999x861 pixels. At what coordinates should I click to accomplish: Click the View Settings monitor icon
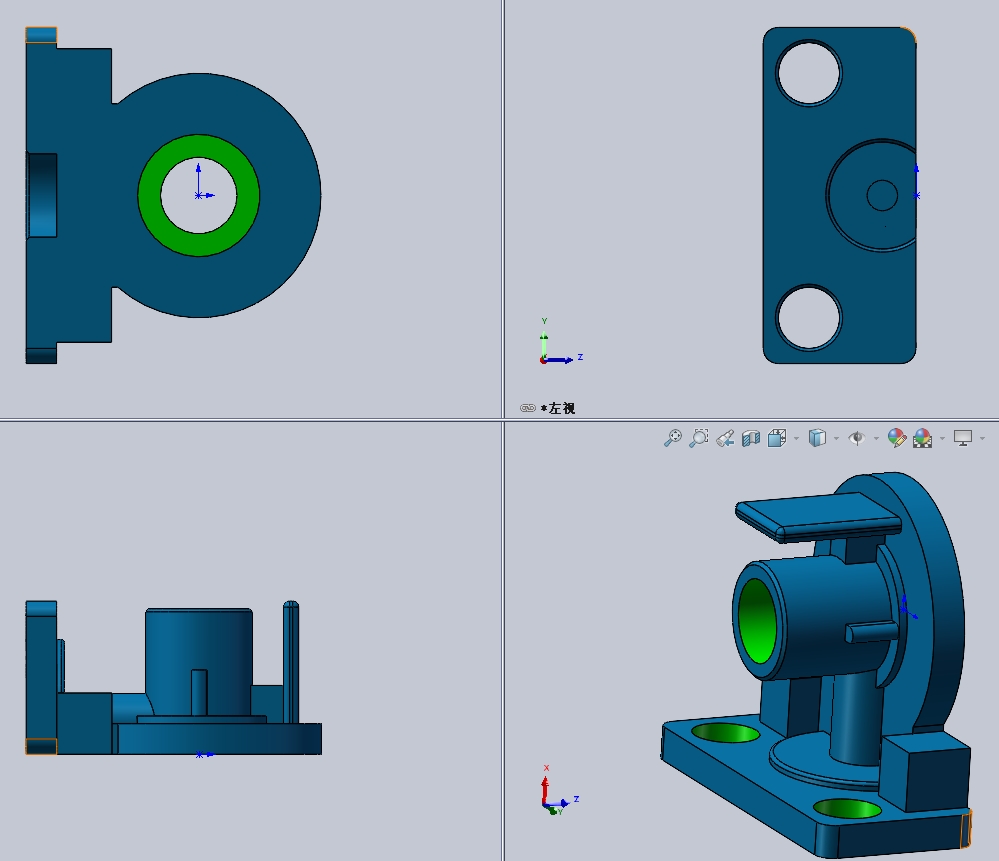coord(963,438)
